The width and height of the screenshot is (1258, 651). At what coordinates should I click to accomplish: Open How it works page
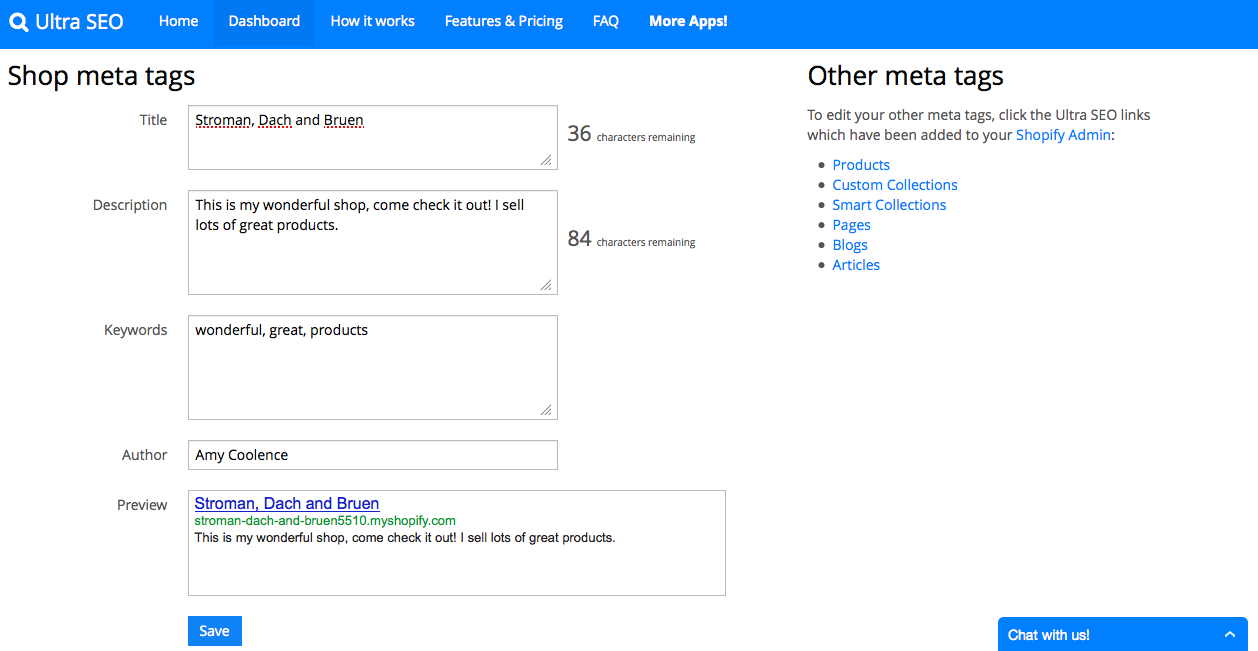(372, 21)
